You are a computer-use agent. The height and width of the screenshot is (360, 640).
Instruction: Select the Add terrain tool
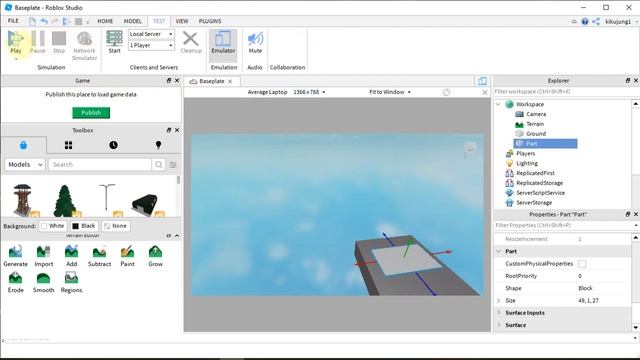(71, 256)
